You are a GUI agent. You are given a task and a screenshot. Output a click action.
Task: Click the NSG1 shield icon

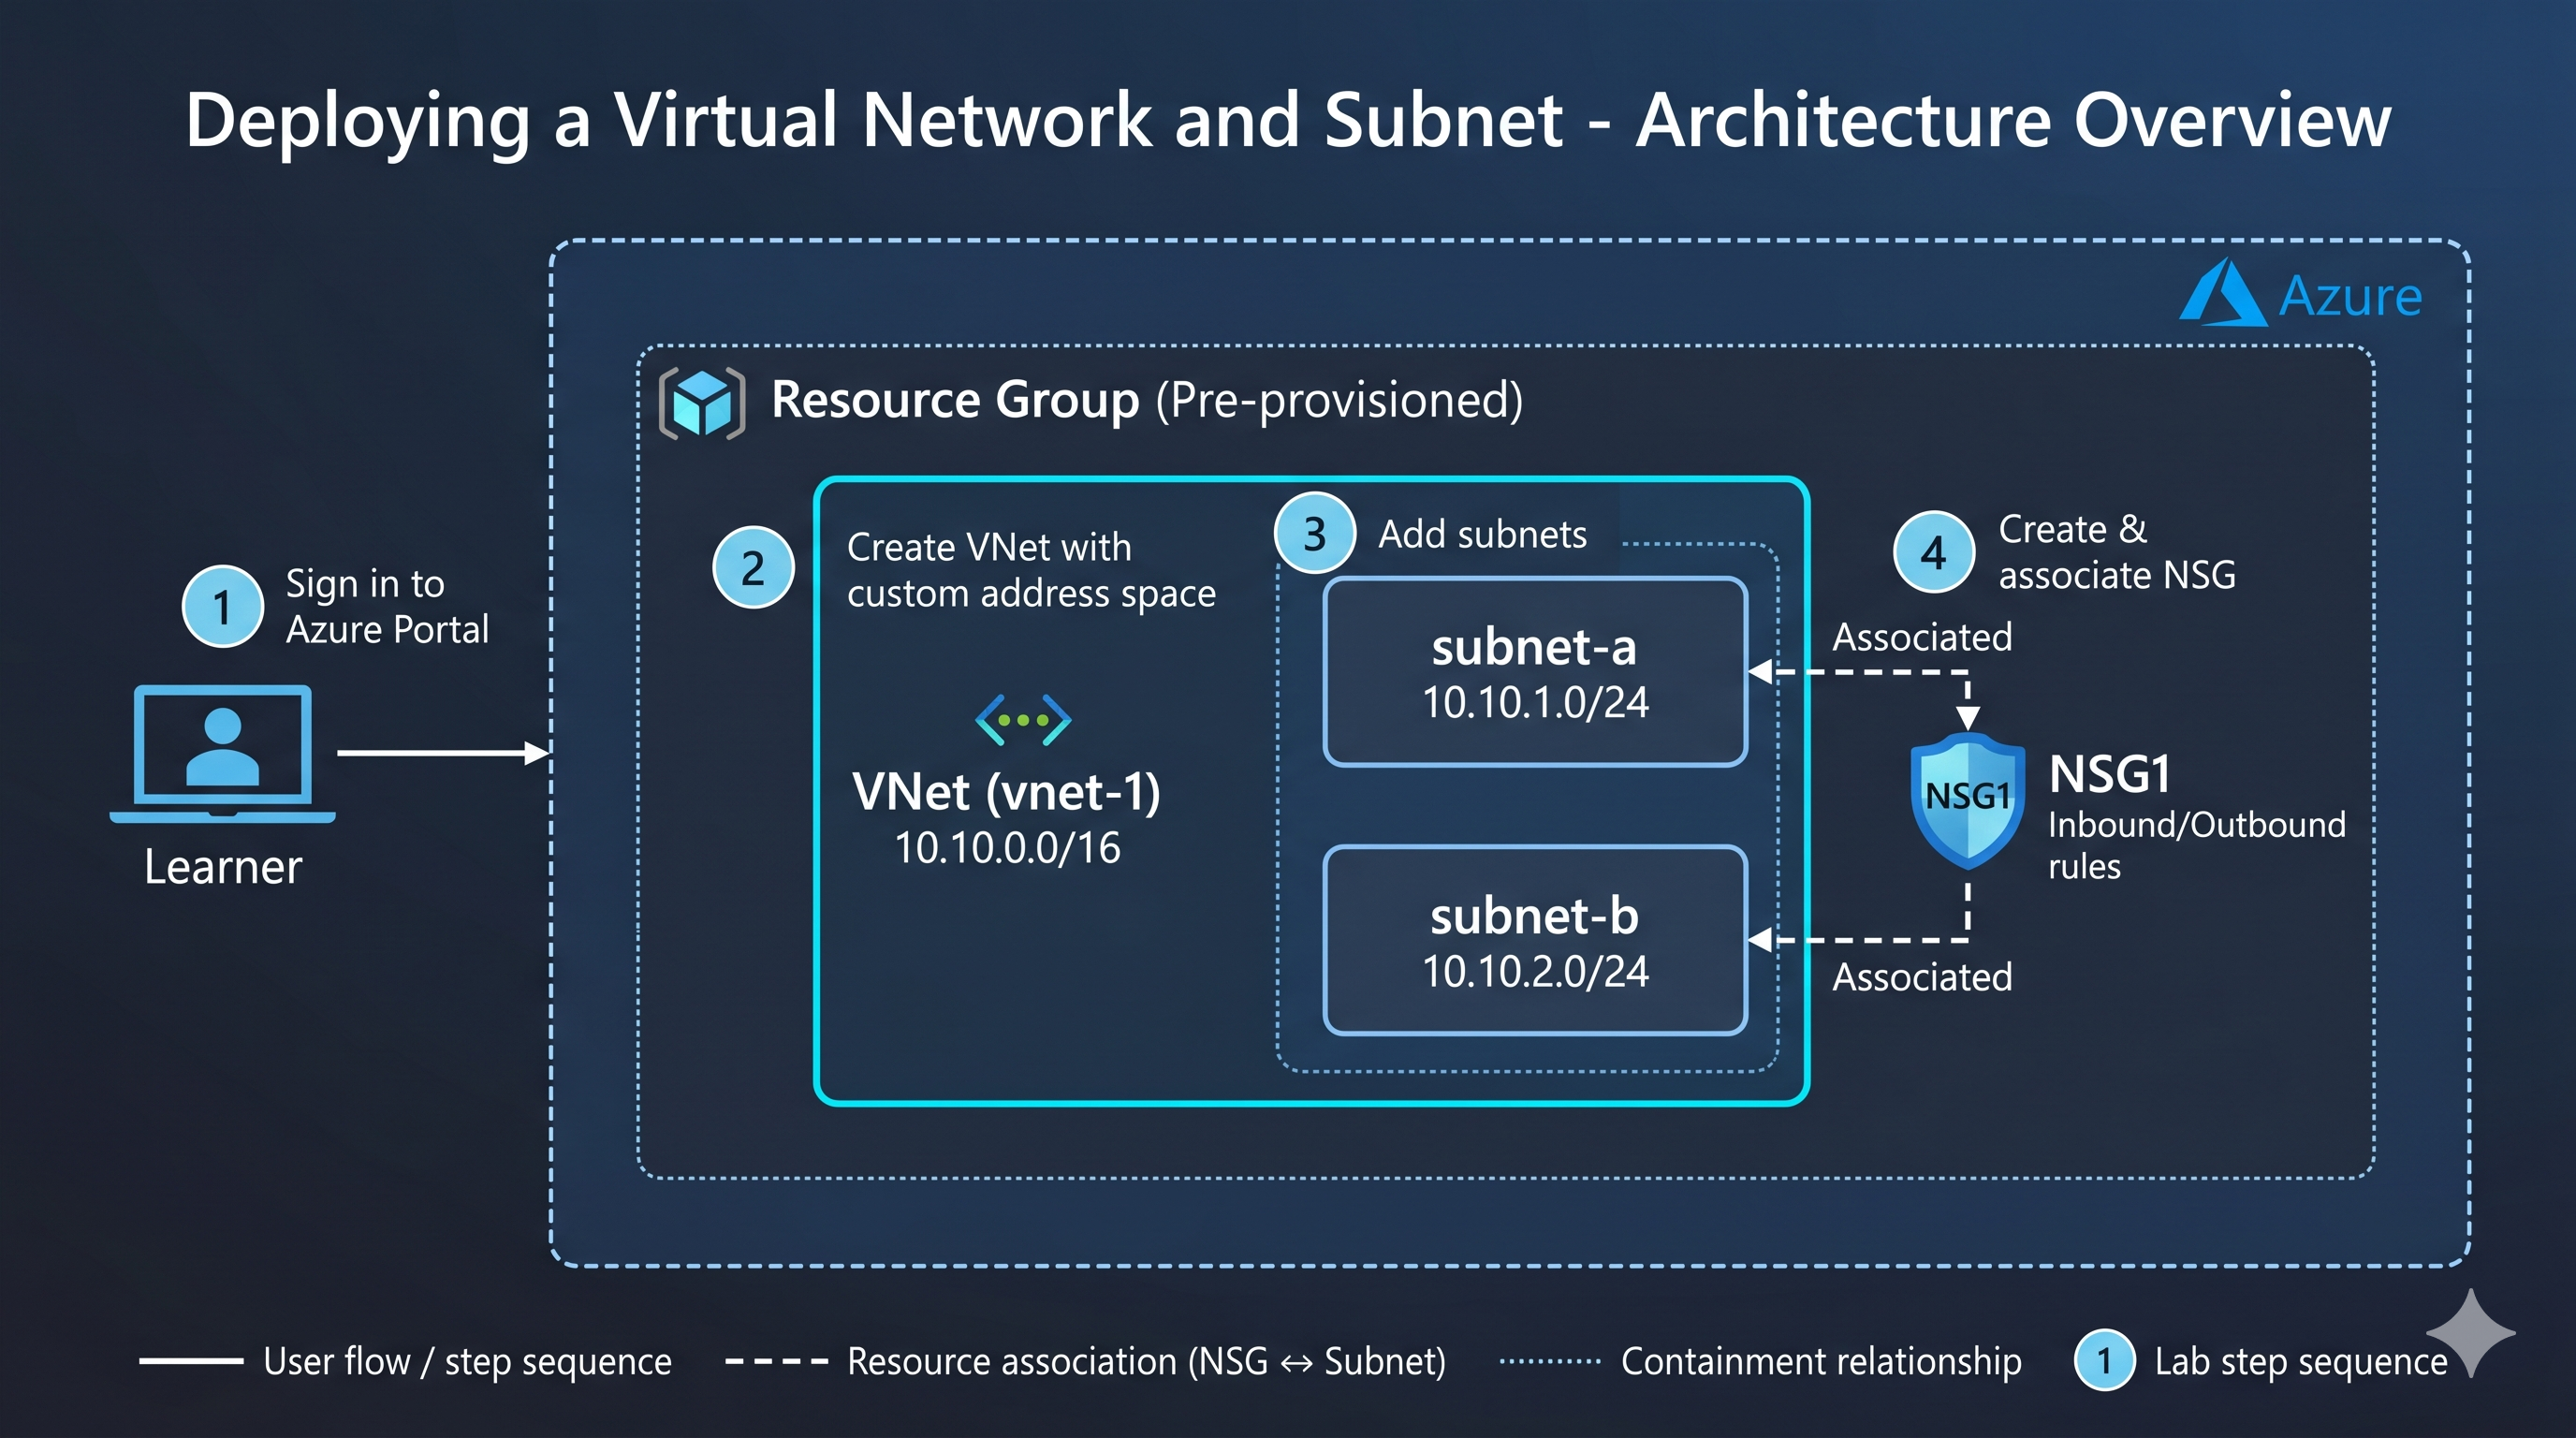tap(1967, 800)
